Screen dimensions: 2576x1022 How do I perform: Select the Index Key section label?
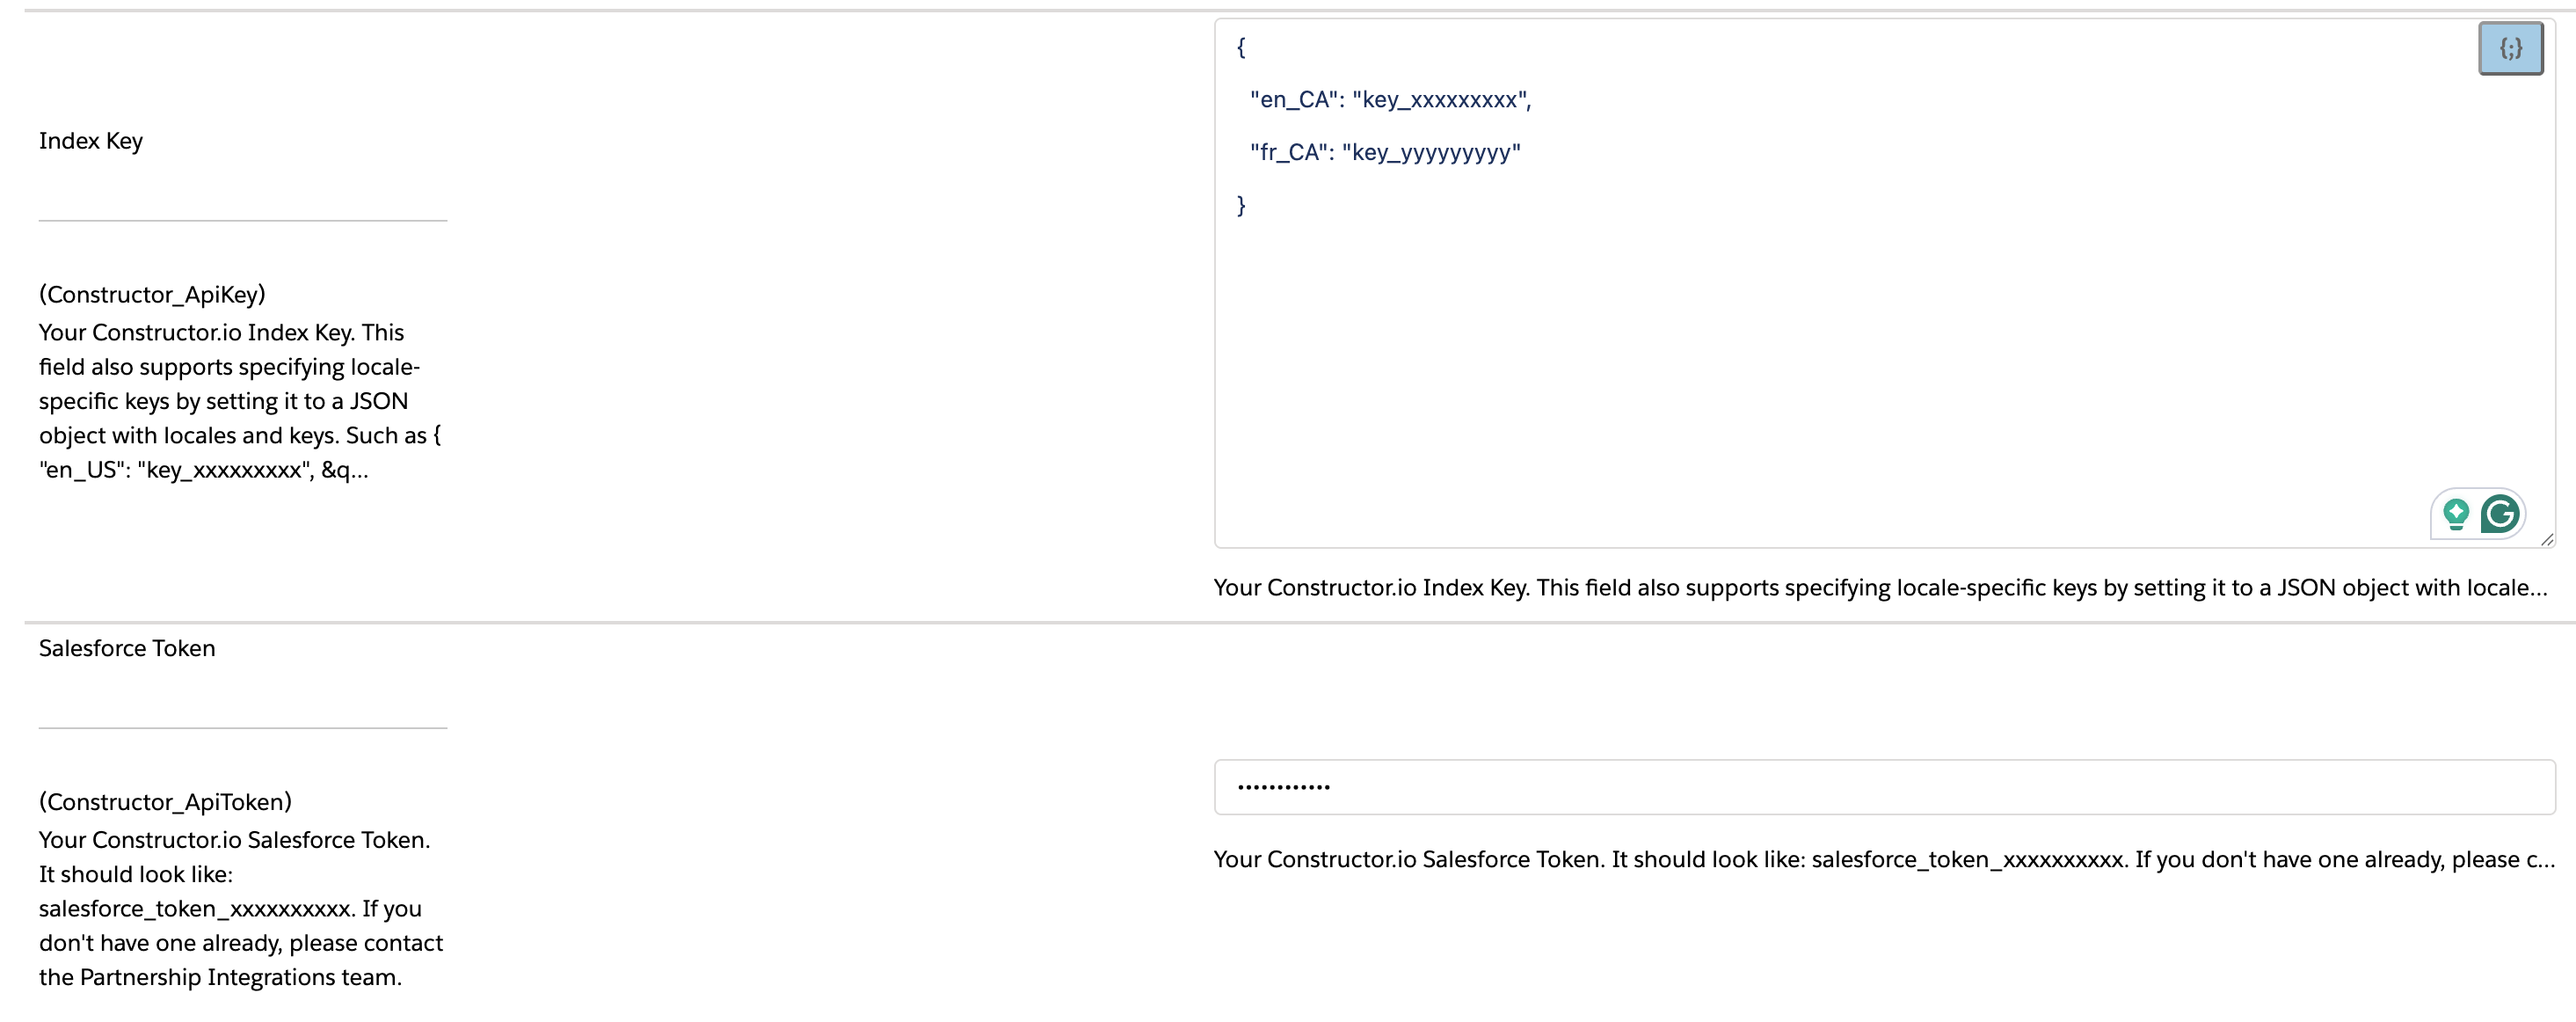click(90, 141)
